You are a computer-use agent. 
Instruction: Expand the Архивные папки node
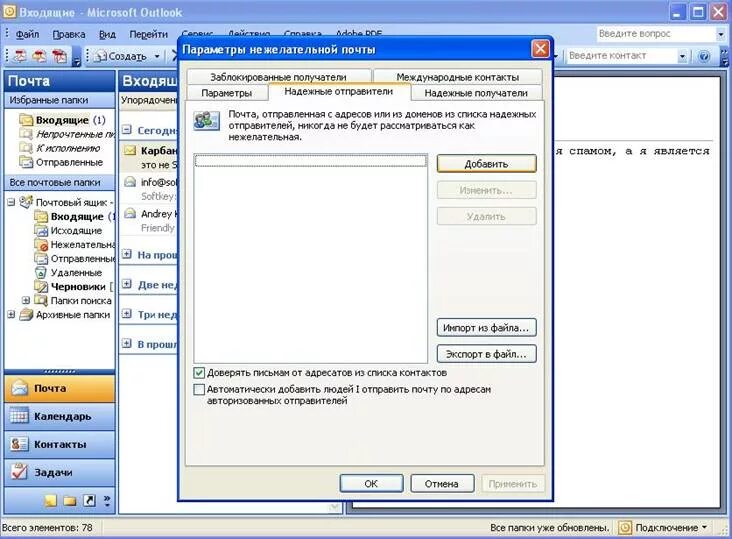click(x=11, y=315)
